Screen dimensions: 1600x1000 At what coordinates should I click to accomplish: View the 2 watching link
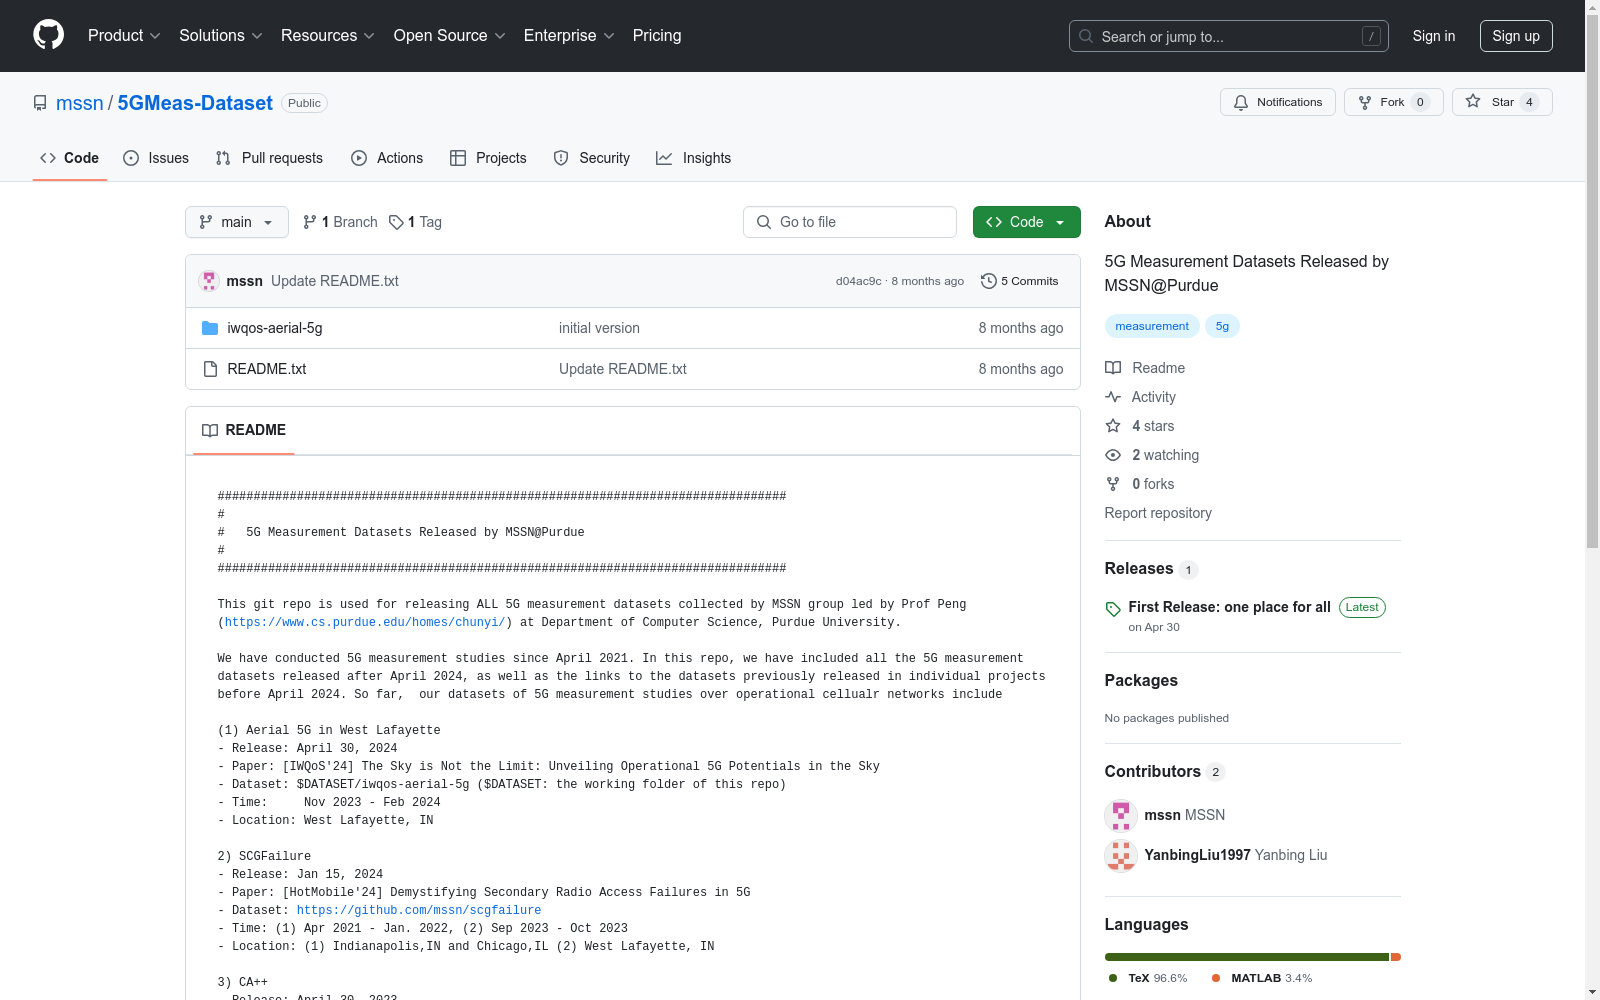coord(1152,455)
